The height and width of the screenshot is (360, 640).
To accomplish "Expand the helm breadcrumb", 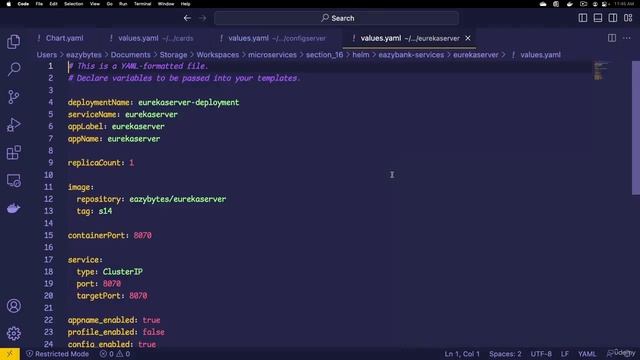I will [x=361, y=55].
